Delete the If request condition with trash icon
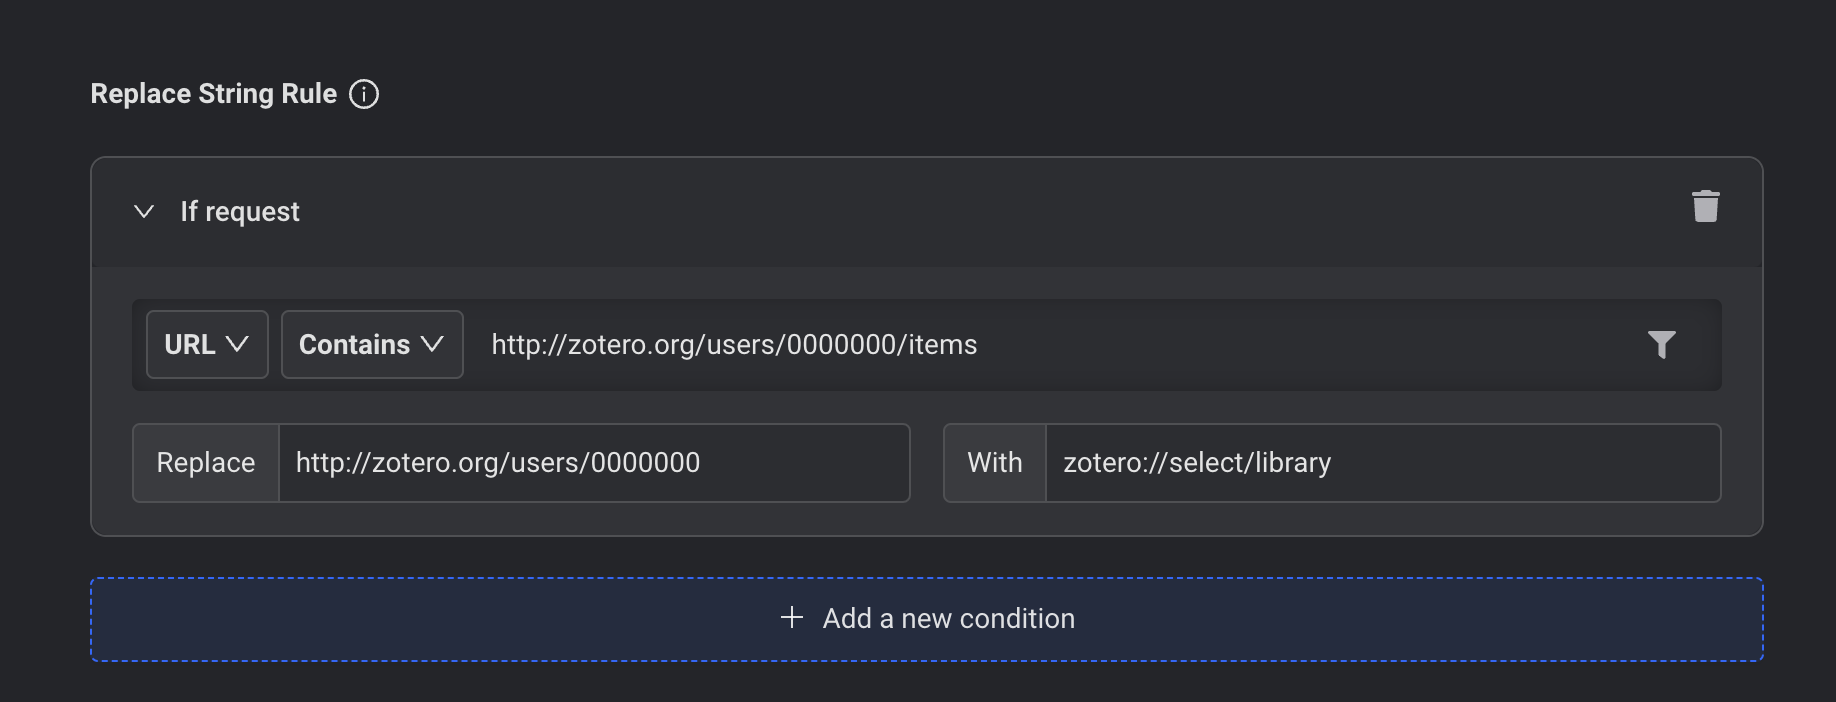1836x702 pixels. pyautogui.click(x=1705, y=207)
